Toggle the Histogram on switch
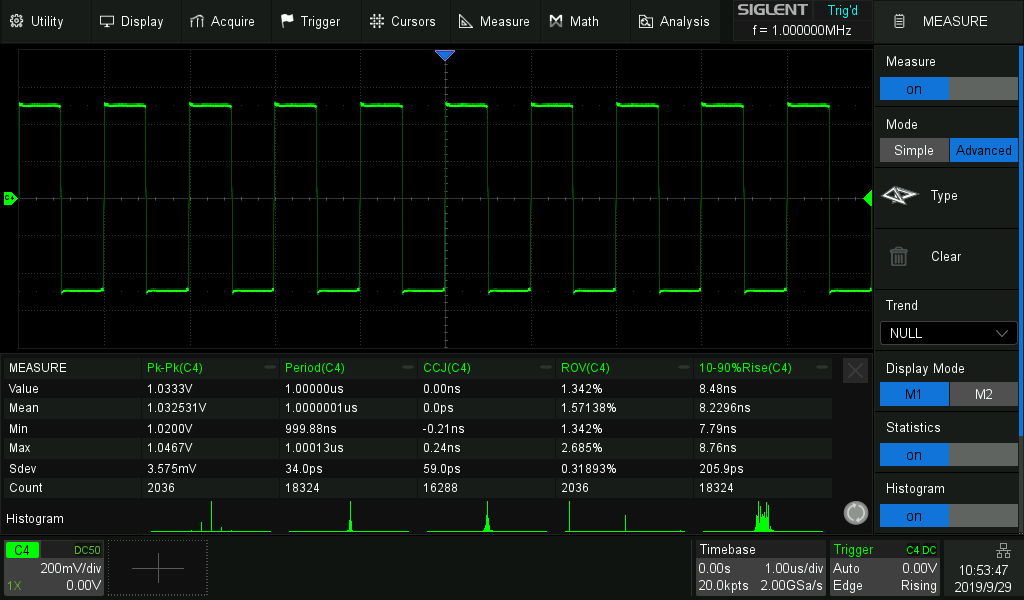 [947, 516]
